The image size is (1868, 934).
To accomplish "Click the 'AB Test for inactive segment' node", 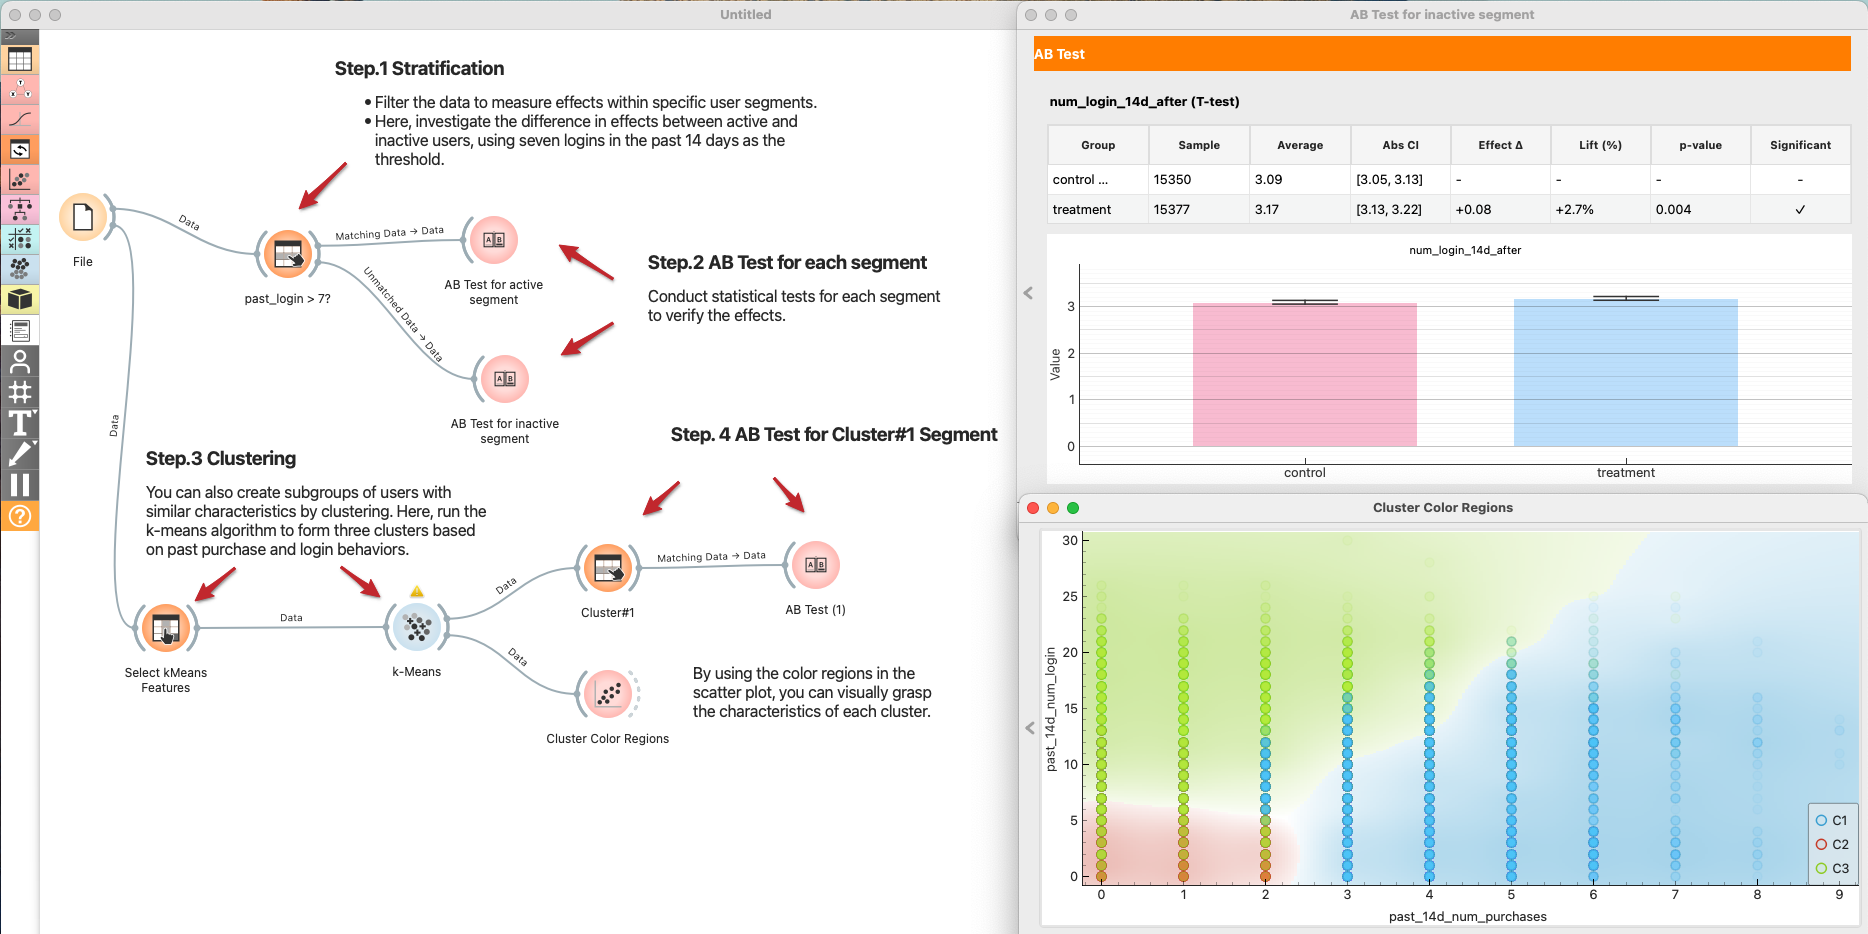I will [505, 379].
